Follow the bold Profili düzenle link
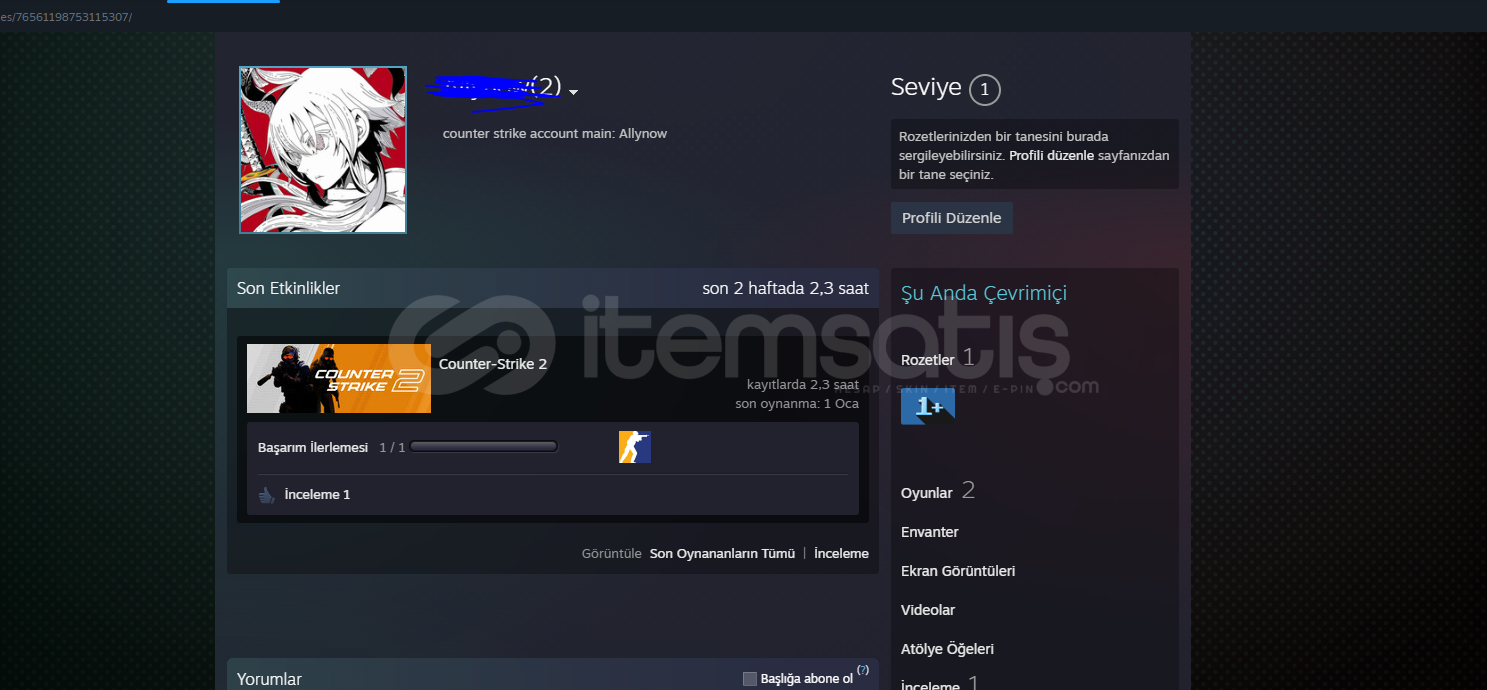 click(1051, 155)
